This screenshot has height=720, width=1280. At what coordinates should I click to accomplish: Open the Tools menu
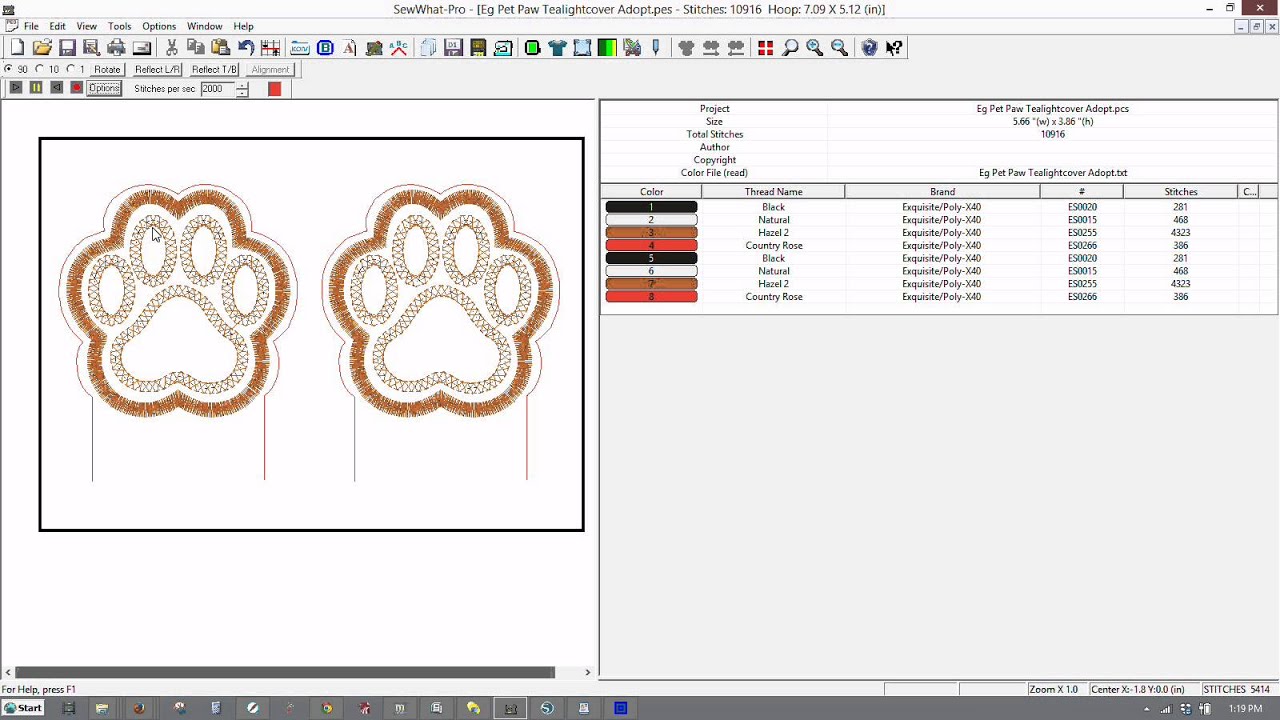pos(120,26)
